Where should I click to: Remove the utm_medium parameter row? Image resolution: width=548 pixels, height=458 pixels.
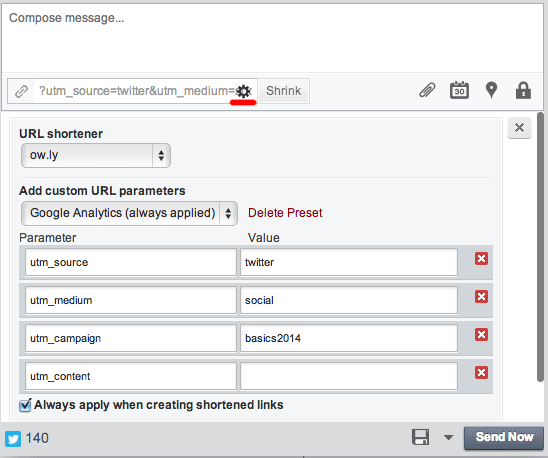tap(481, 296)
